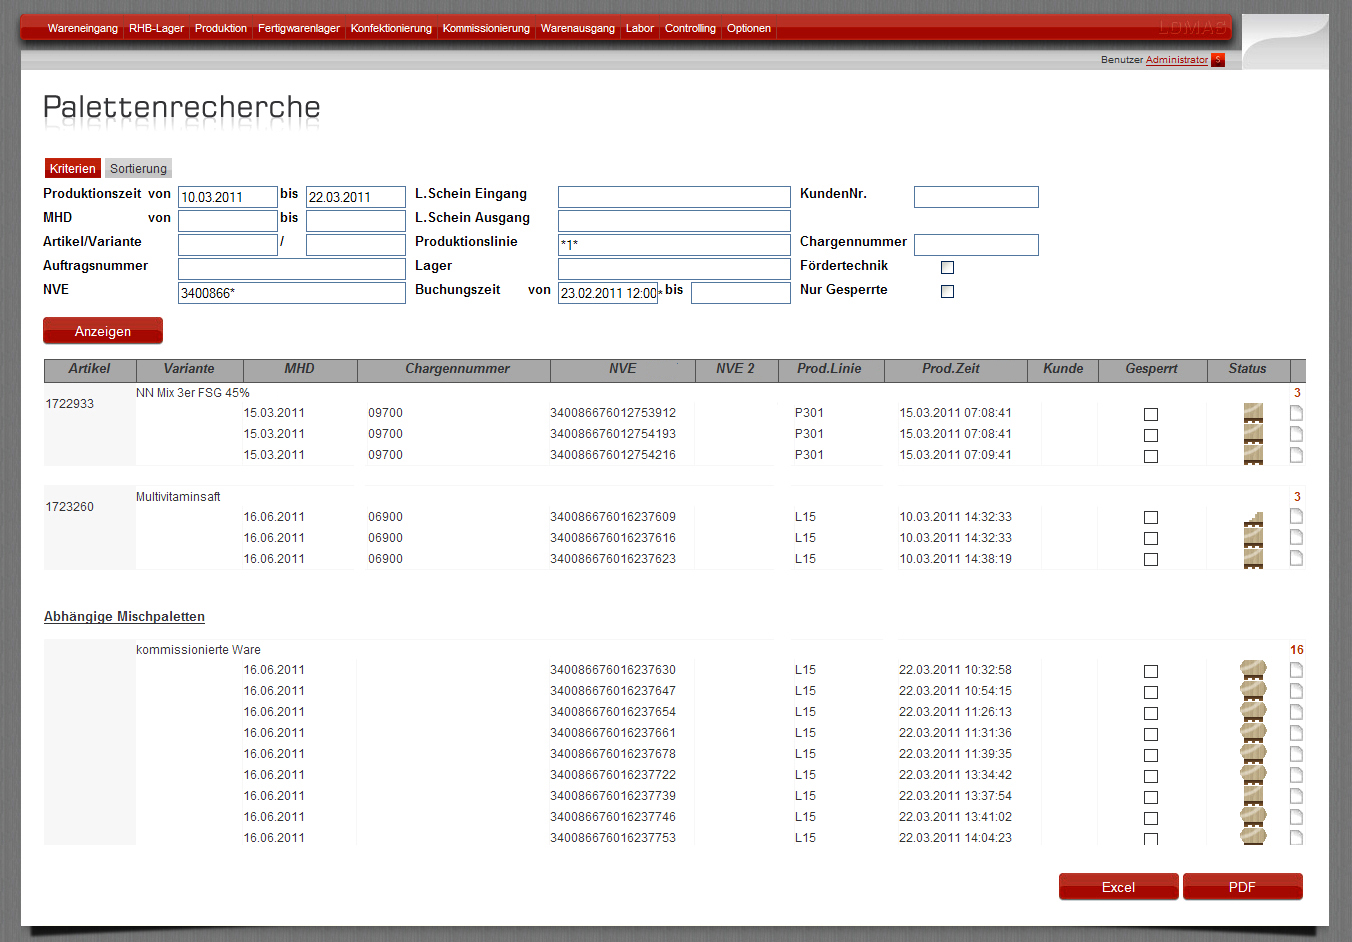This screenshot has height=942, width=1352.
Task: Open the Fertigwarenlager menu
Action: (299, 28)
